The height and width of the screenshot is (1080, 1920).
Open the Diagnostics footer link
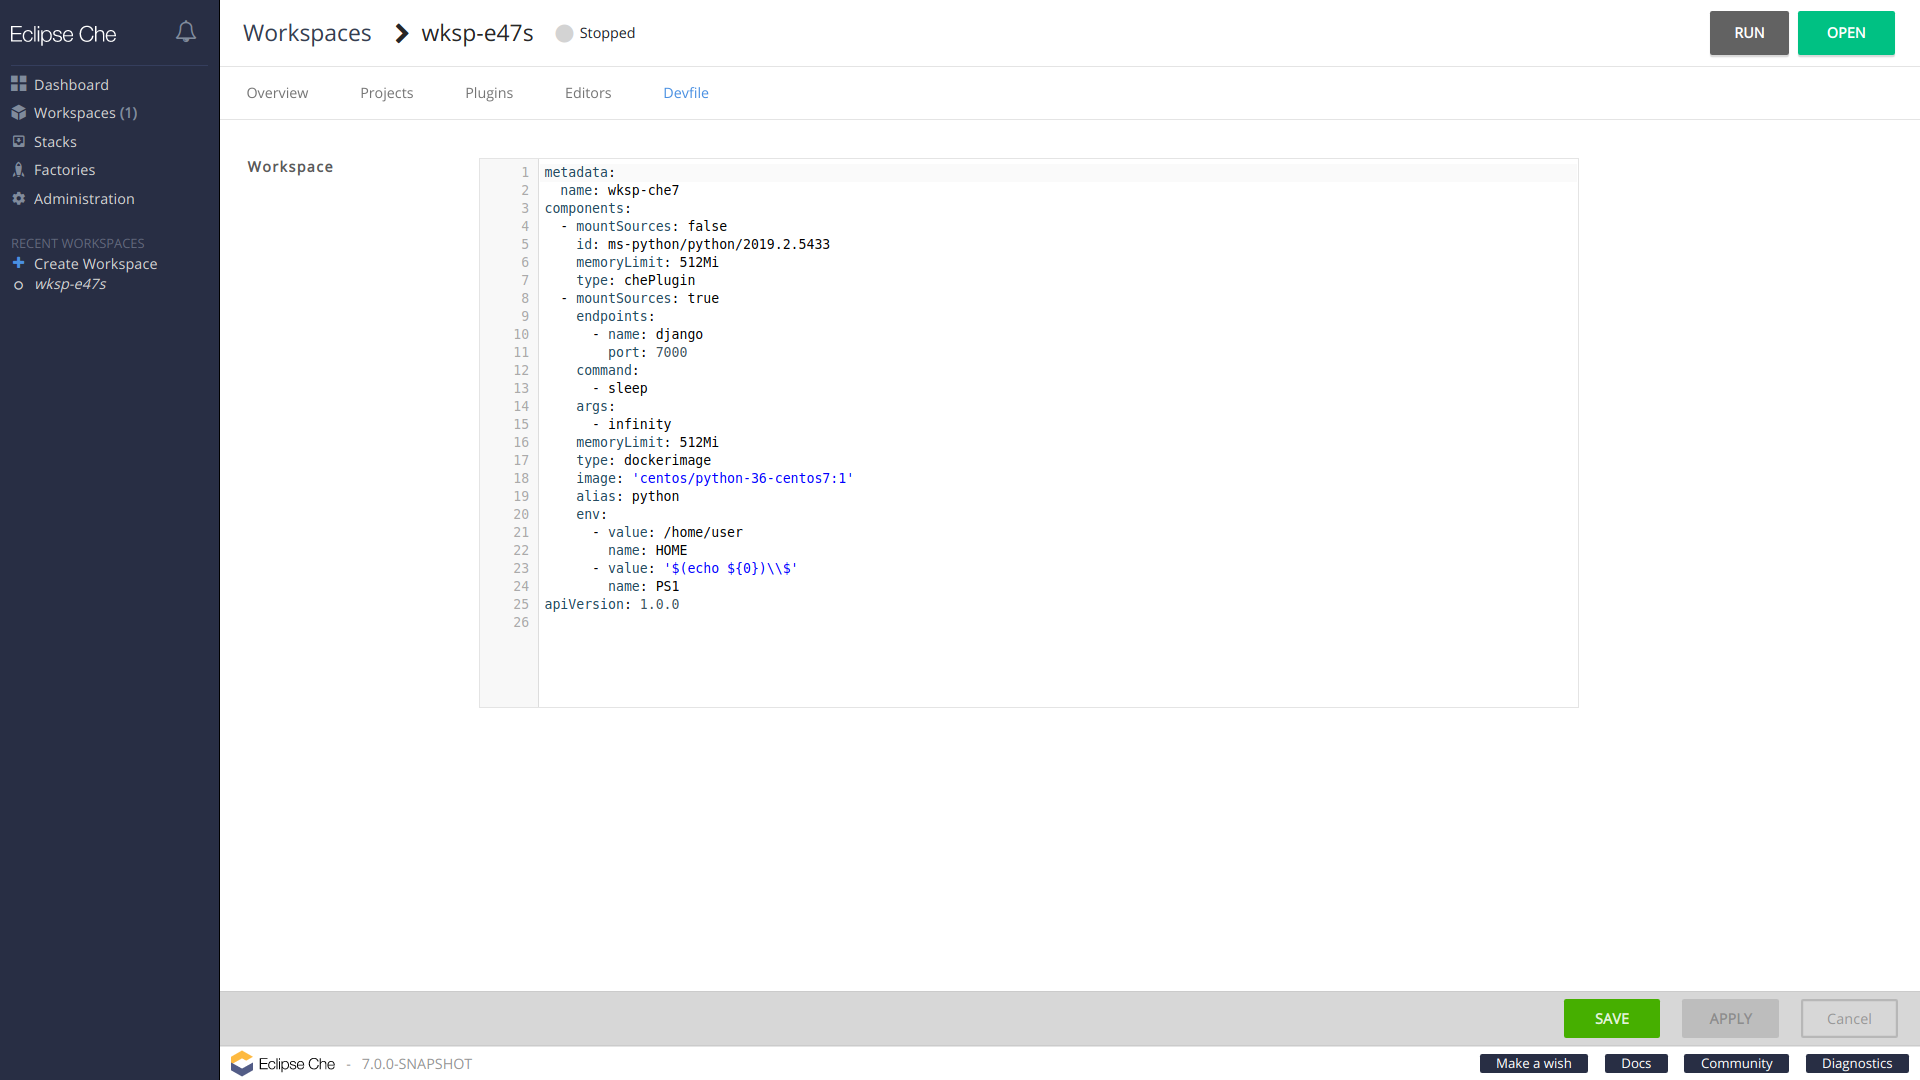(1857, 1063)
